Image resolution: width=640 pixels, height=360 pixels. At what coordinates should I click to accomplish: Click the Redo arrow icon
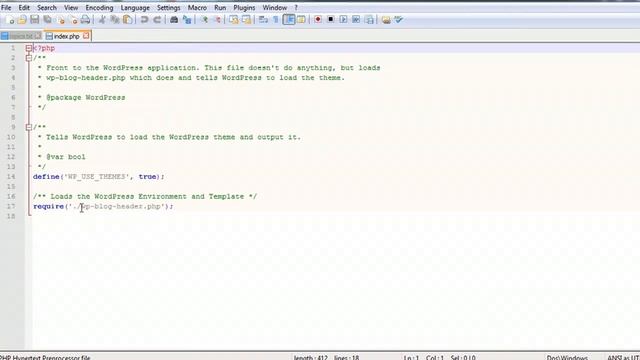click(x=157, y=20)
